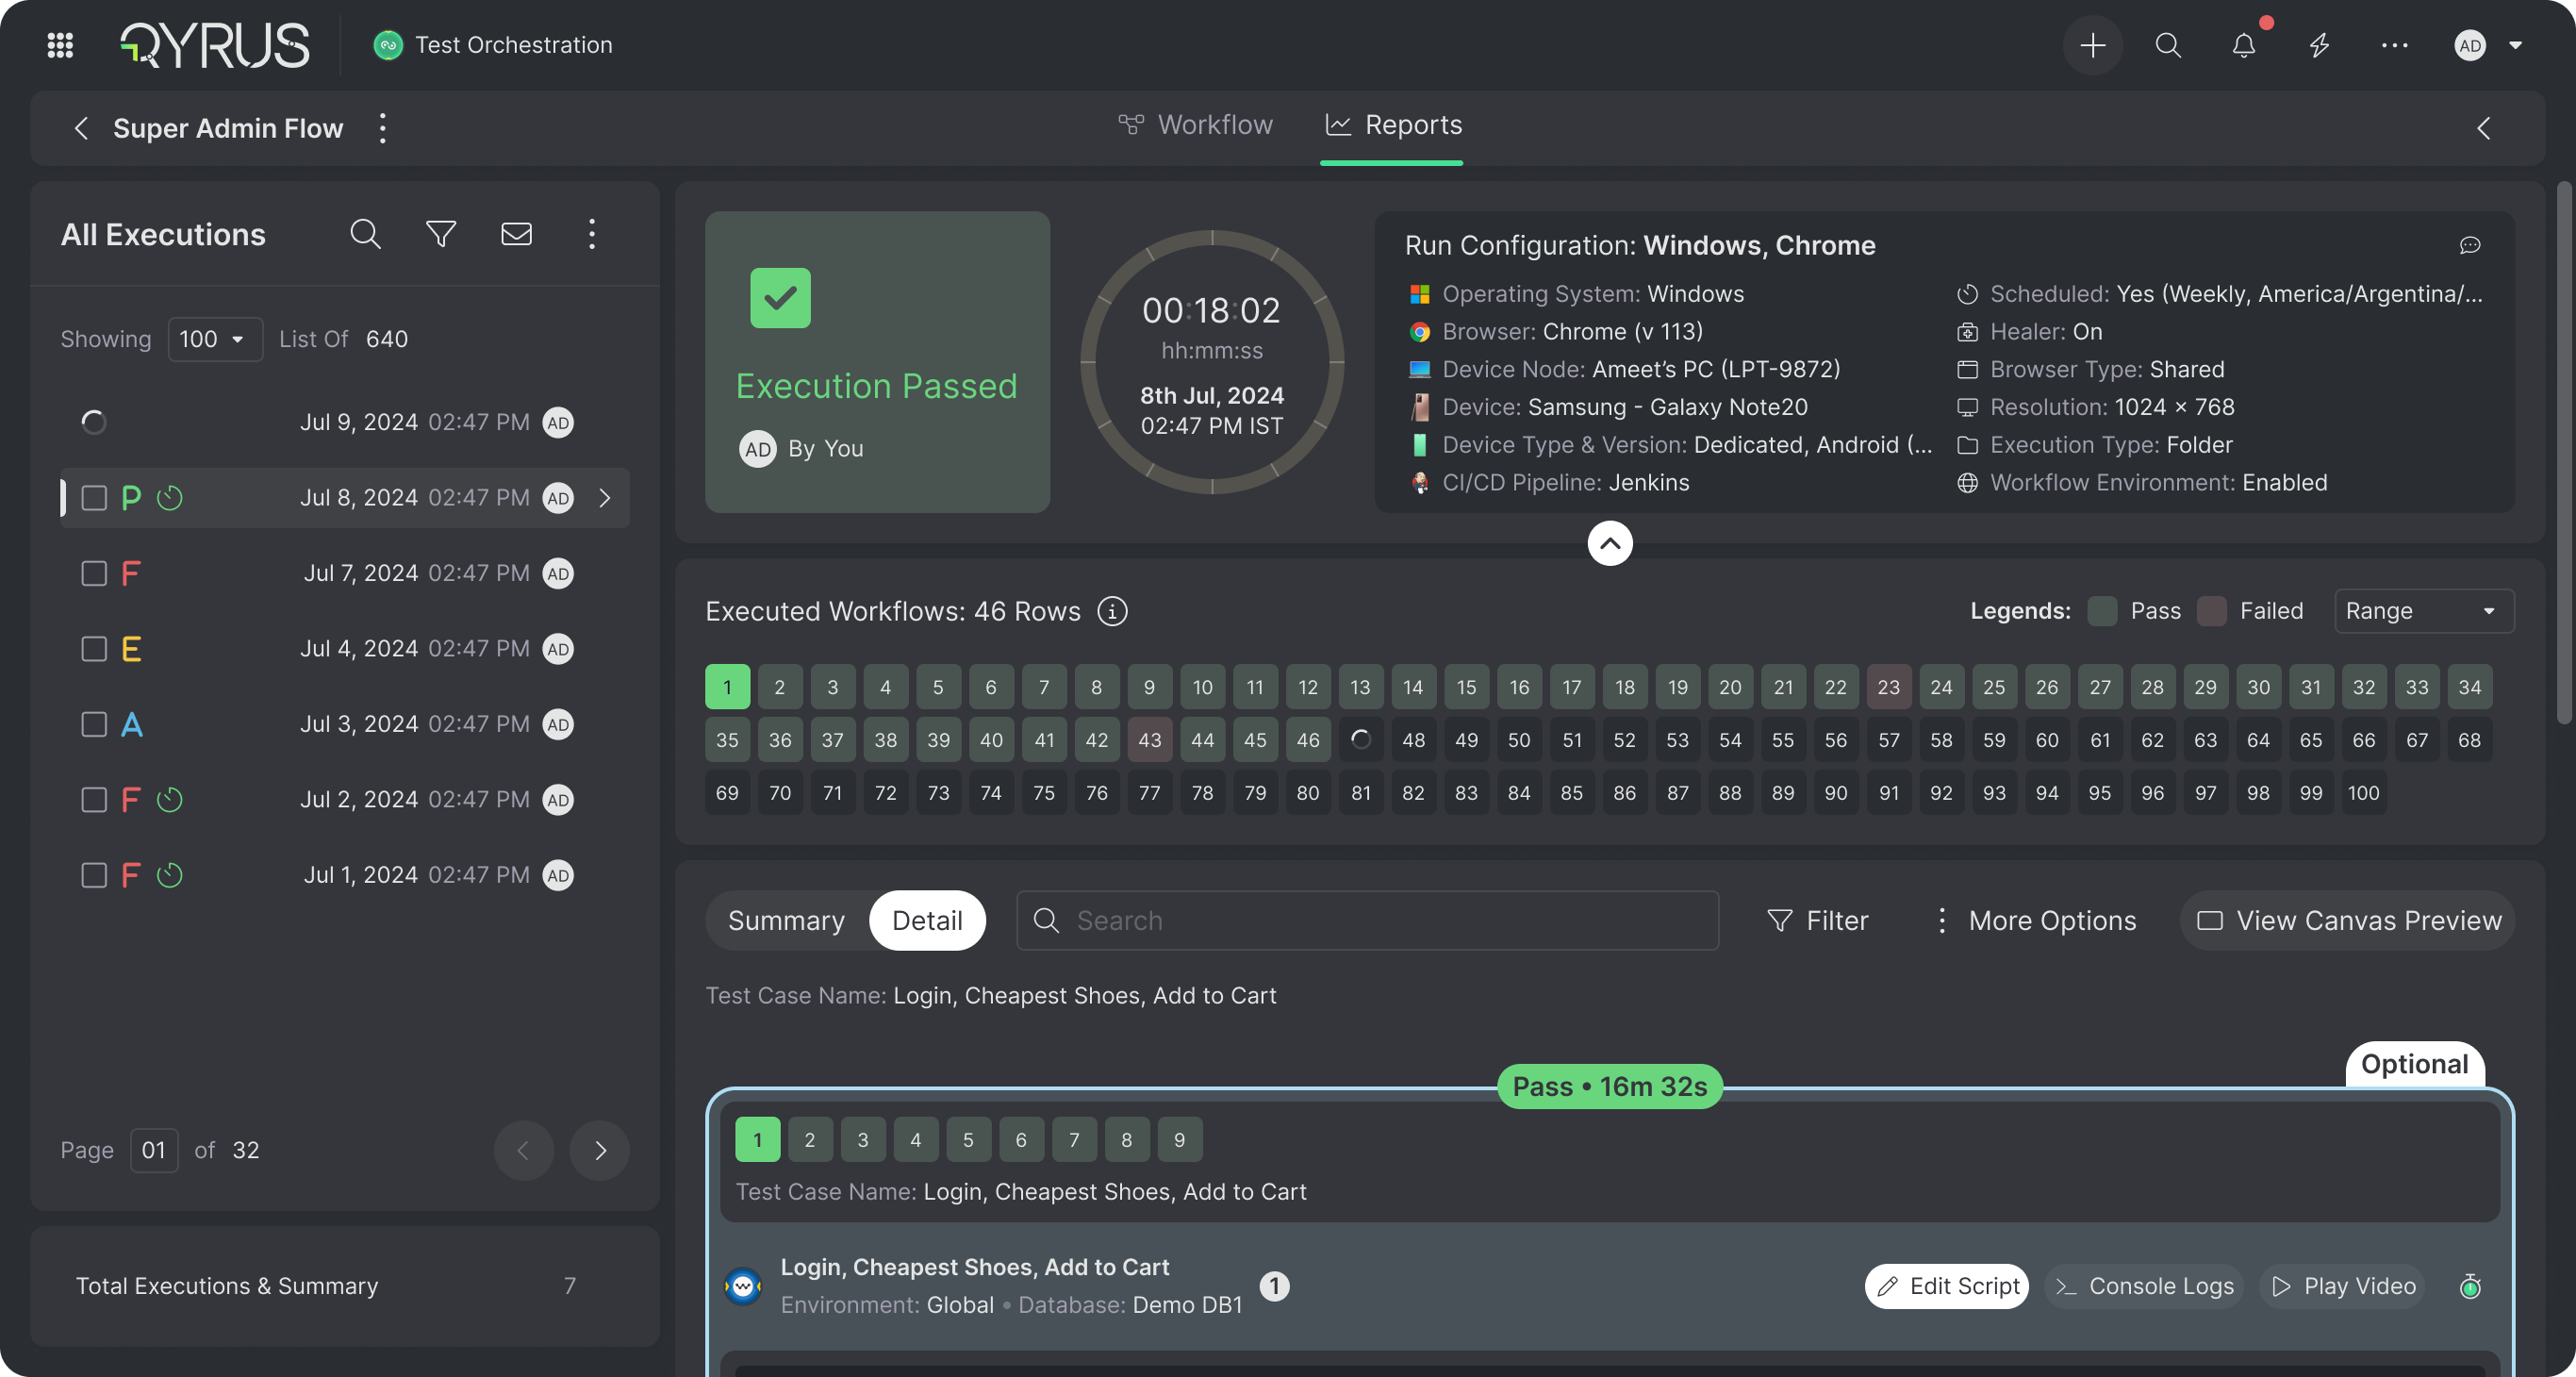Click the vertical scrollbar on right
The width and height of the screenshot is (2576, 1377).
(x=2563, y=452)
